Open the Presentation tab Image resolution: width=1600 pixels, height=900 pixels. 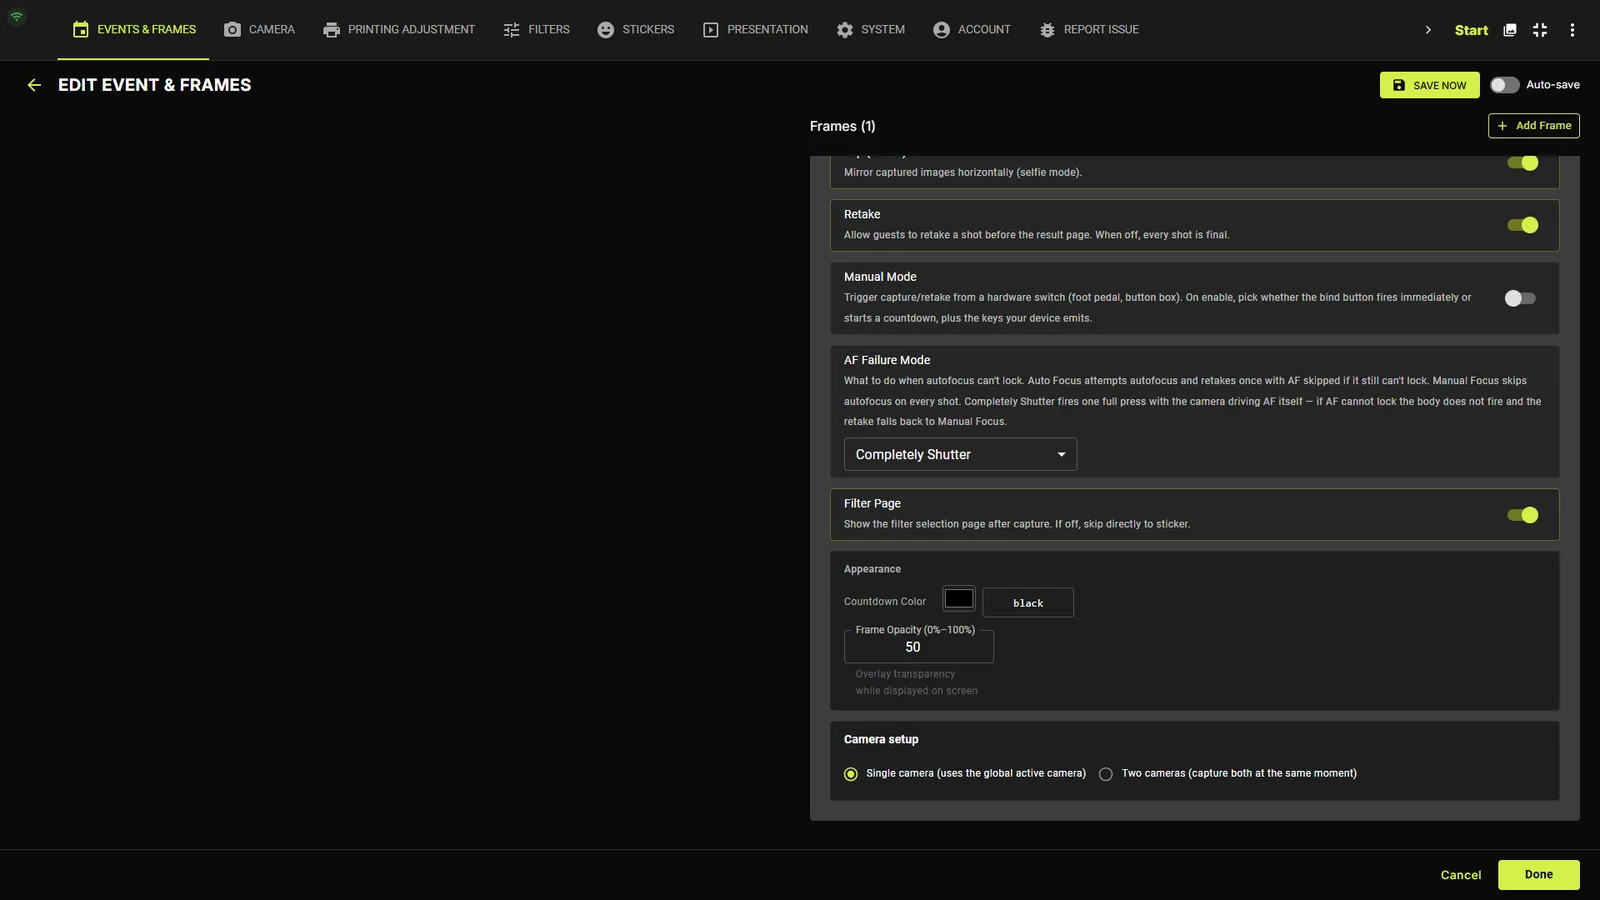755,30
